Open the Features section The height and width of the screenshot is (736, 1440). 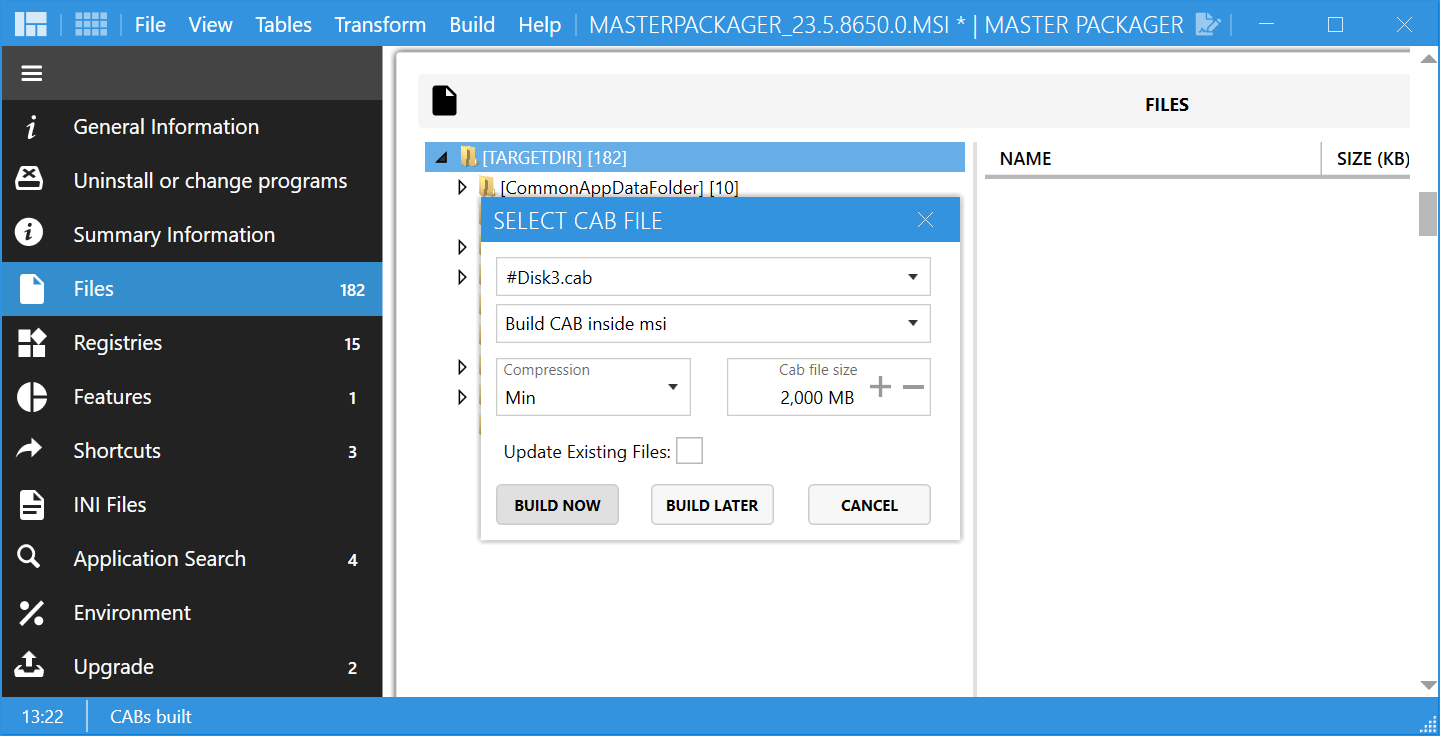tap(192, 397)
